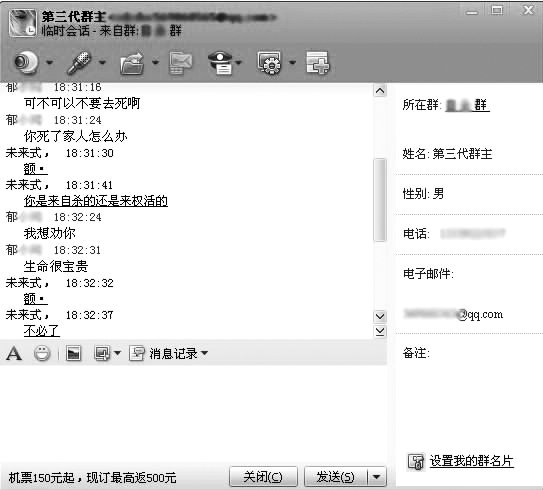Click the group card icon beside 设置我的群名片

click(416, 462)
